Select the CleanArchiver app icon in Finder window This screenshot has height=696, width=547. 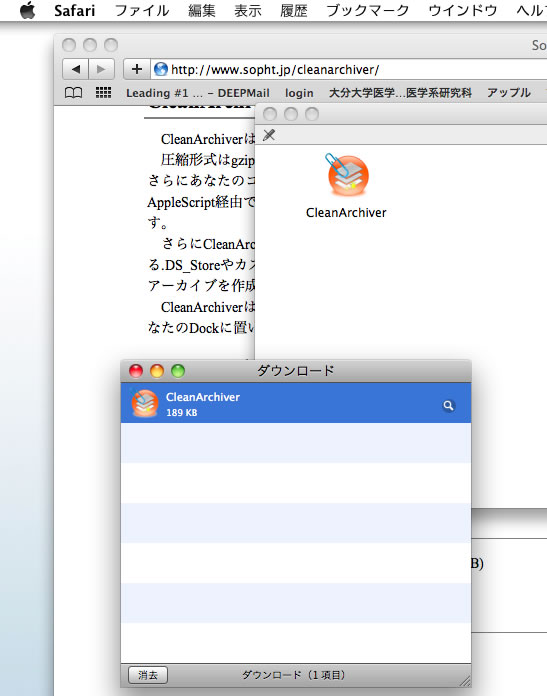pyautogui.click(x=347, y=176)
